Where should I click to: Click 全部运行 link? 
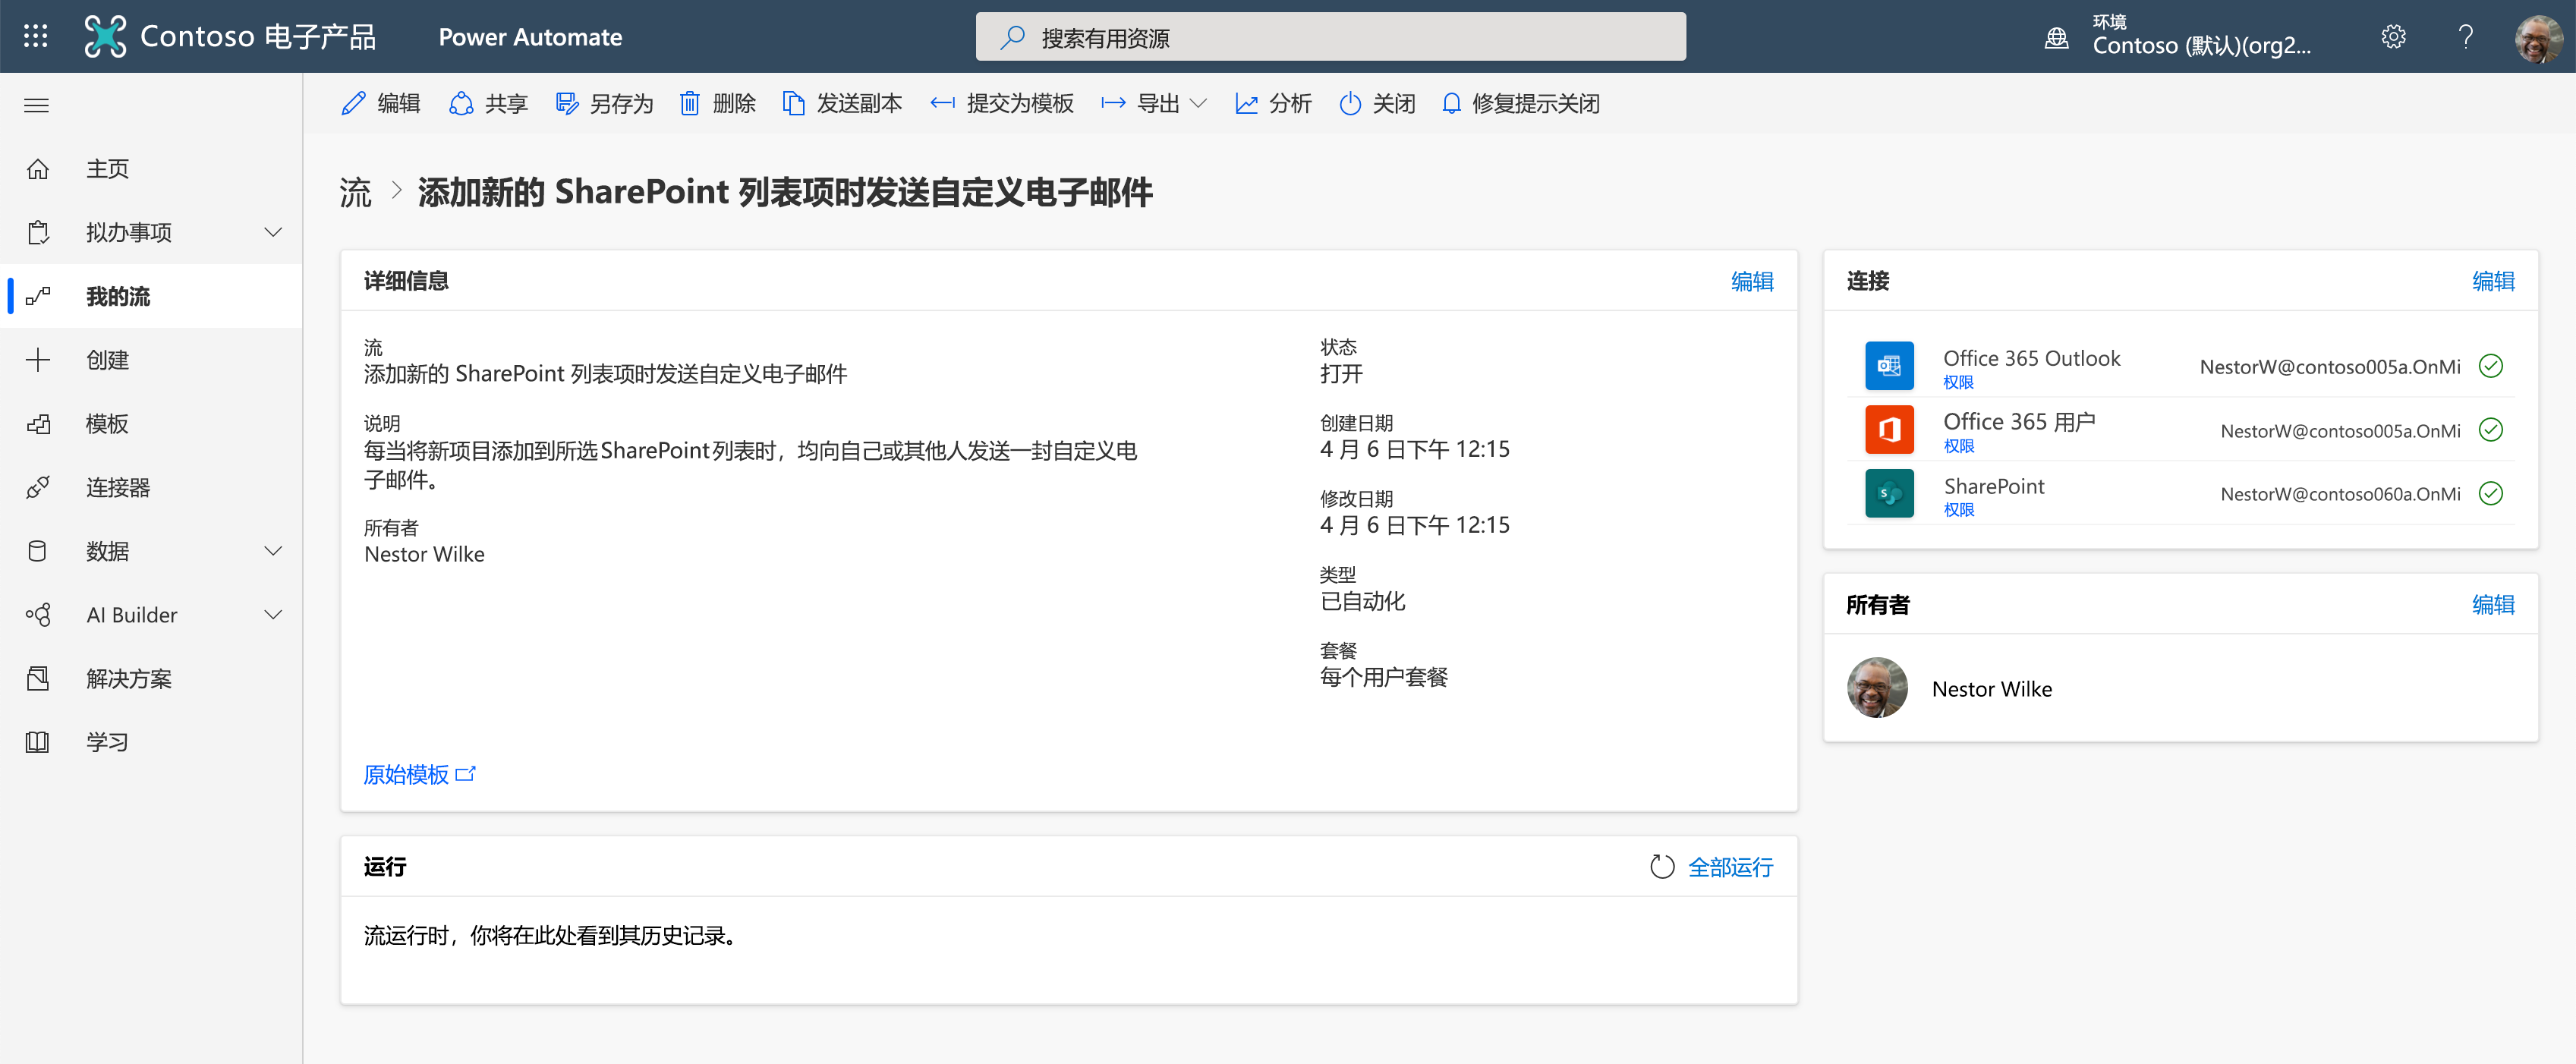tap(1730, 867)
